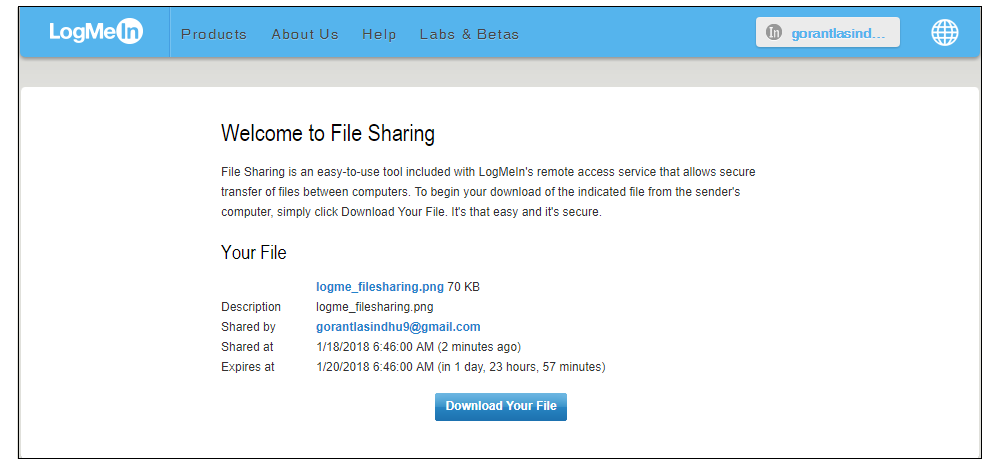Click the Shared at label

pos(247,347)
